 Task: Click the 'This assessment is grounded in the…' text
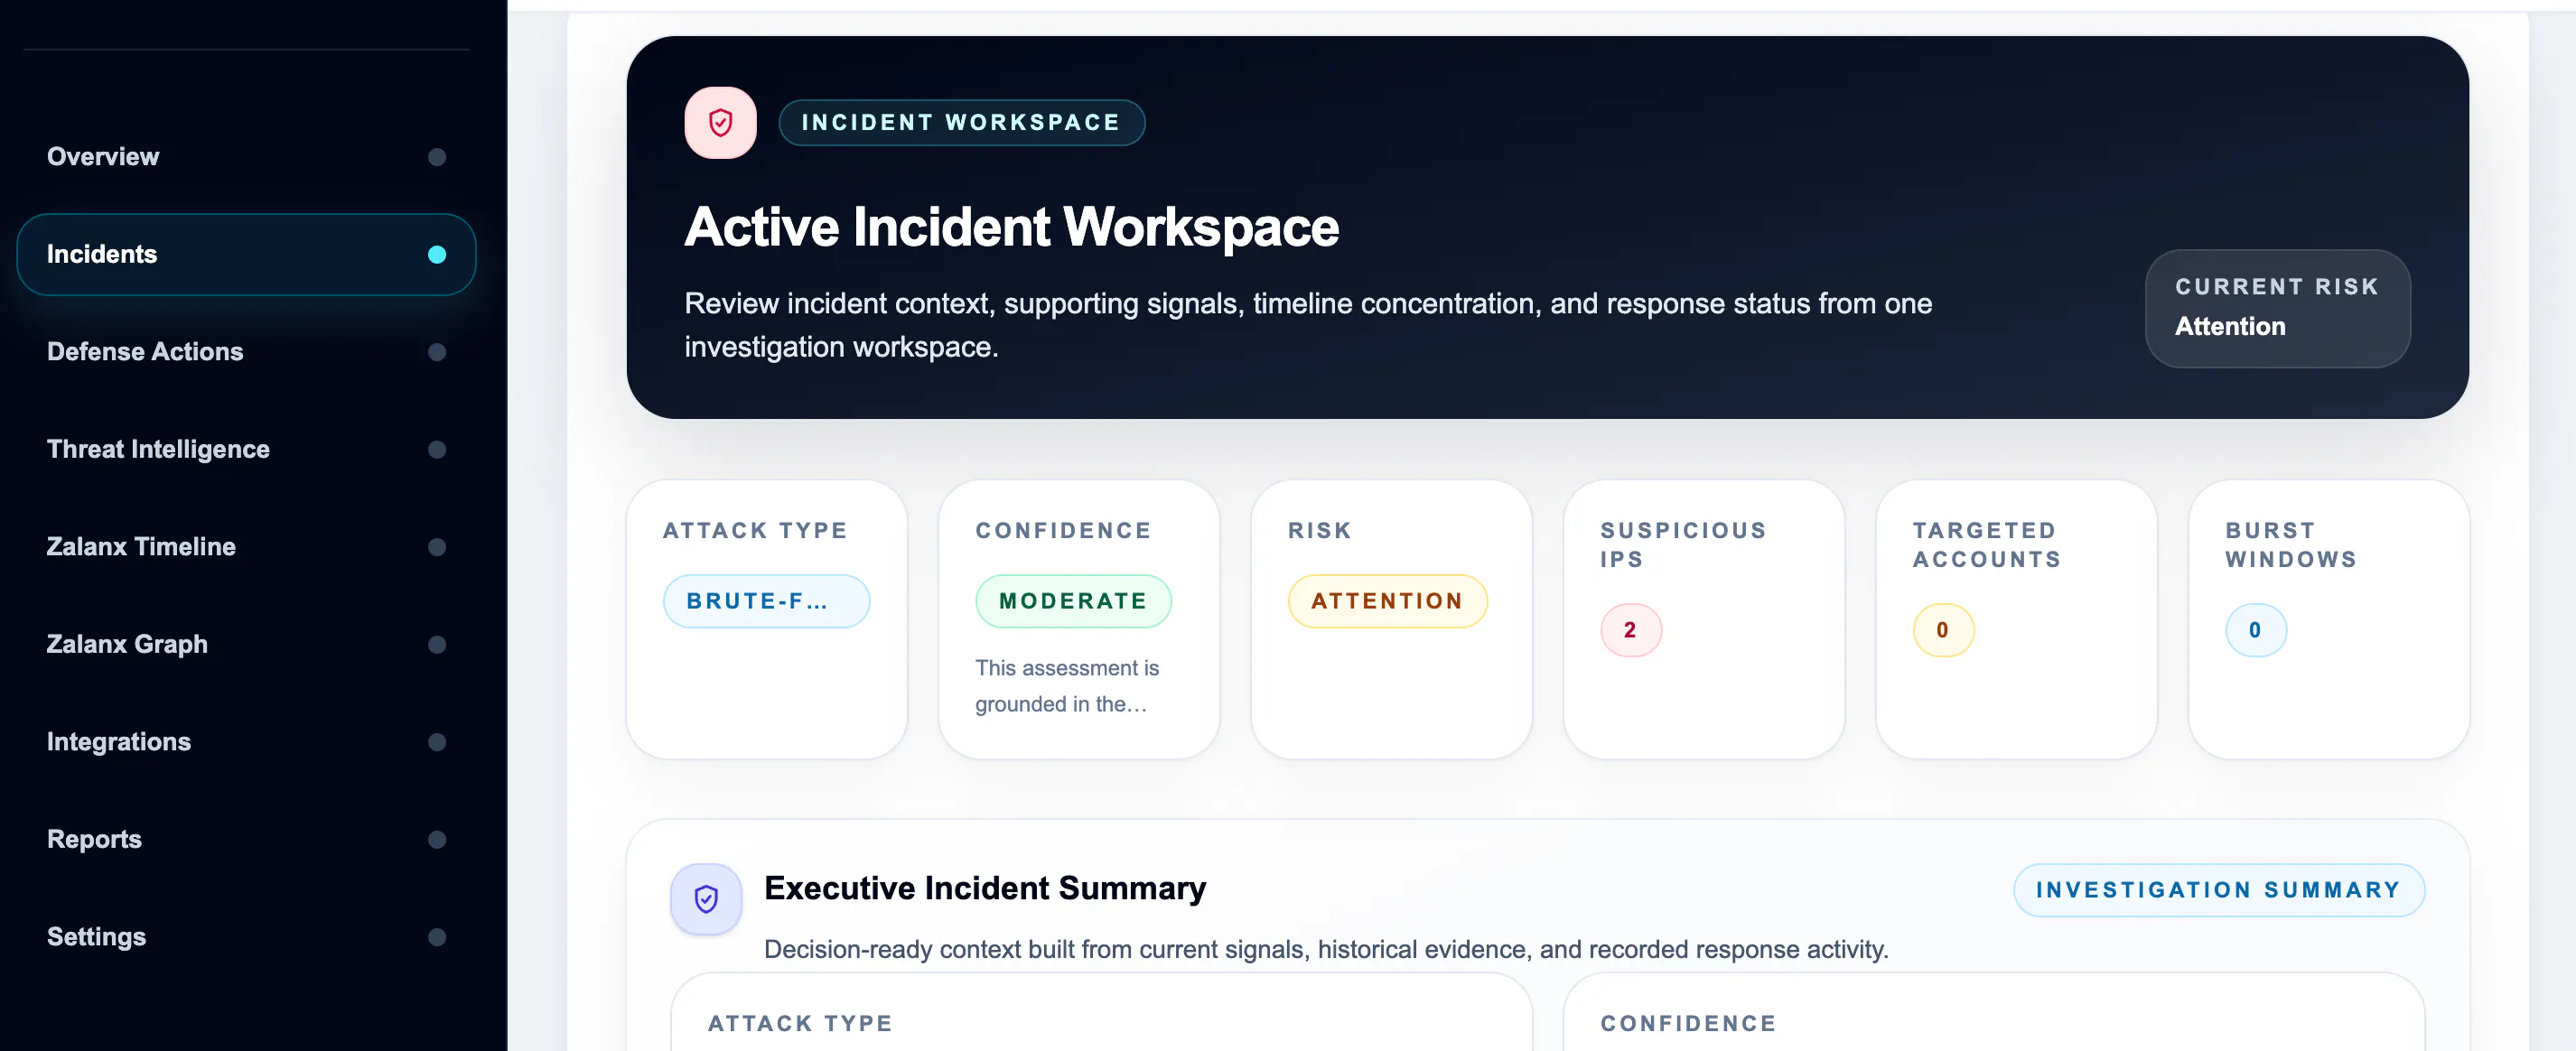click(x=1067, y=686)
